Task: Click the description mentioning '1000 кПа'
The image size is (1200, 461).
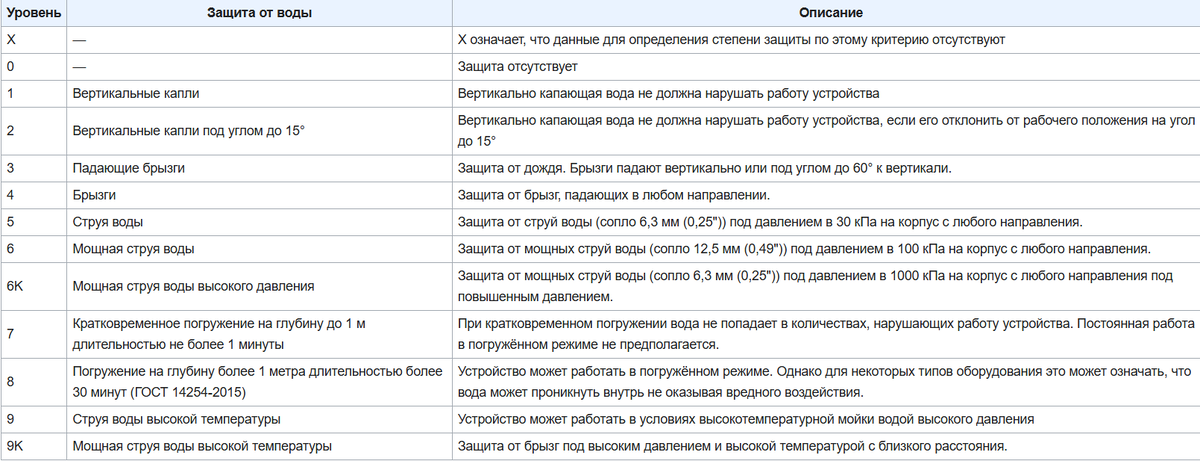Action: click(825, 286)
